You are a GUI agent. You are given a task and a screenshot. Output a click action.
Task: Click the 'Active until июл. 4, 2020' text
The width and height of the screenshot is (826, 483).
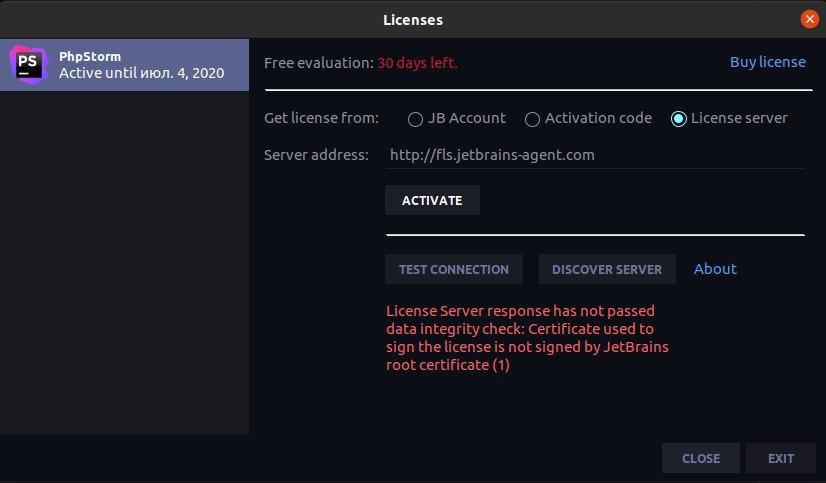point(142,73)
